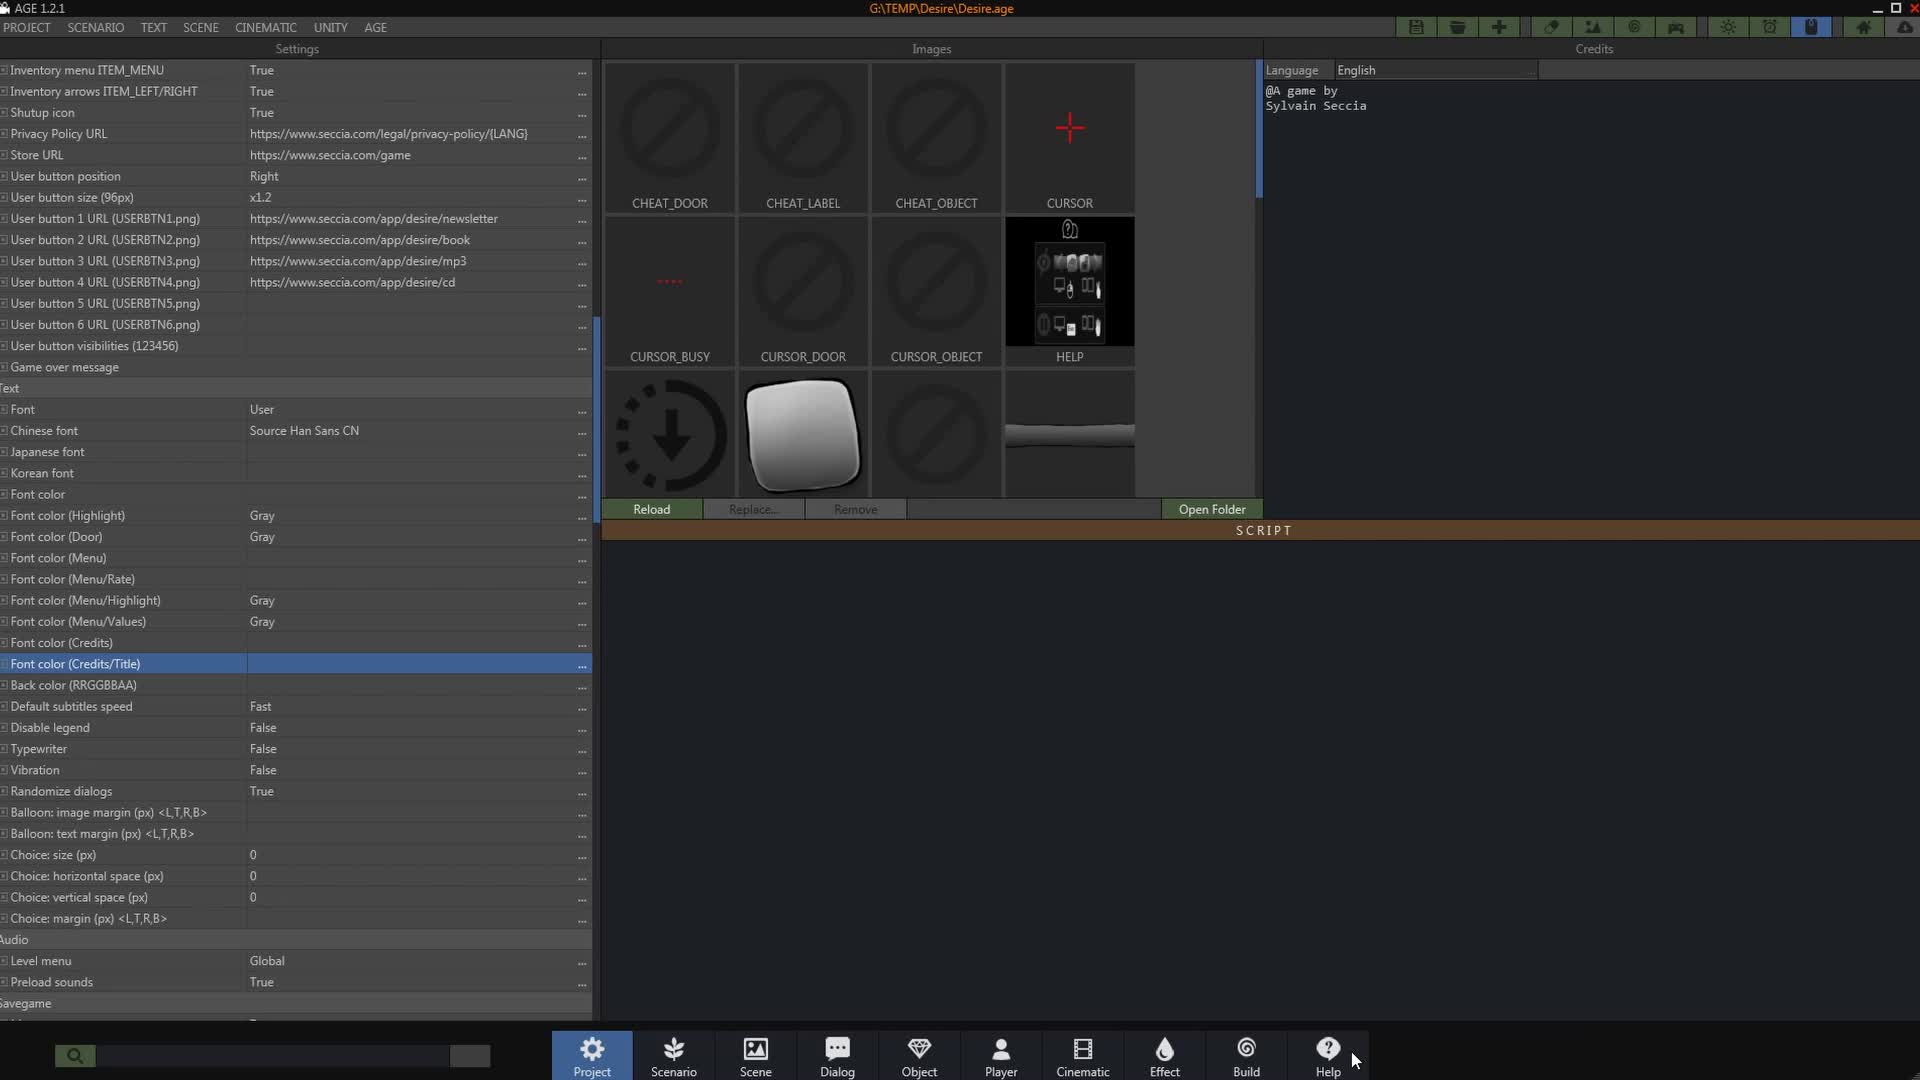Click the search magnifier button at bottom left
The width and height of the screenshot is (1920, 1080).
75,1056
